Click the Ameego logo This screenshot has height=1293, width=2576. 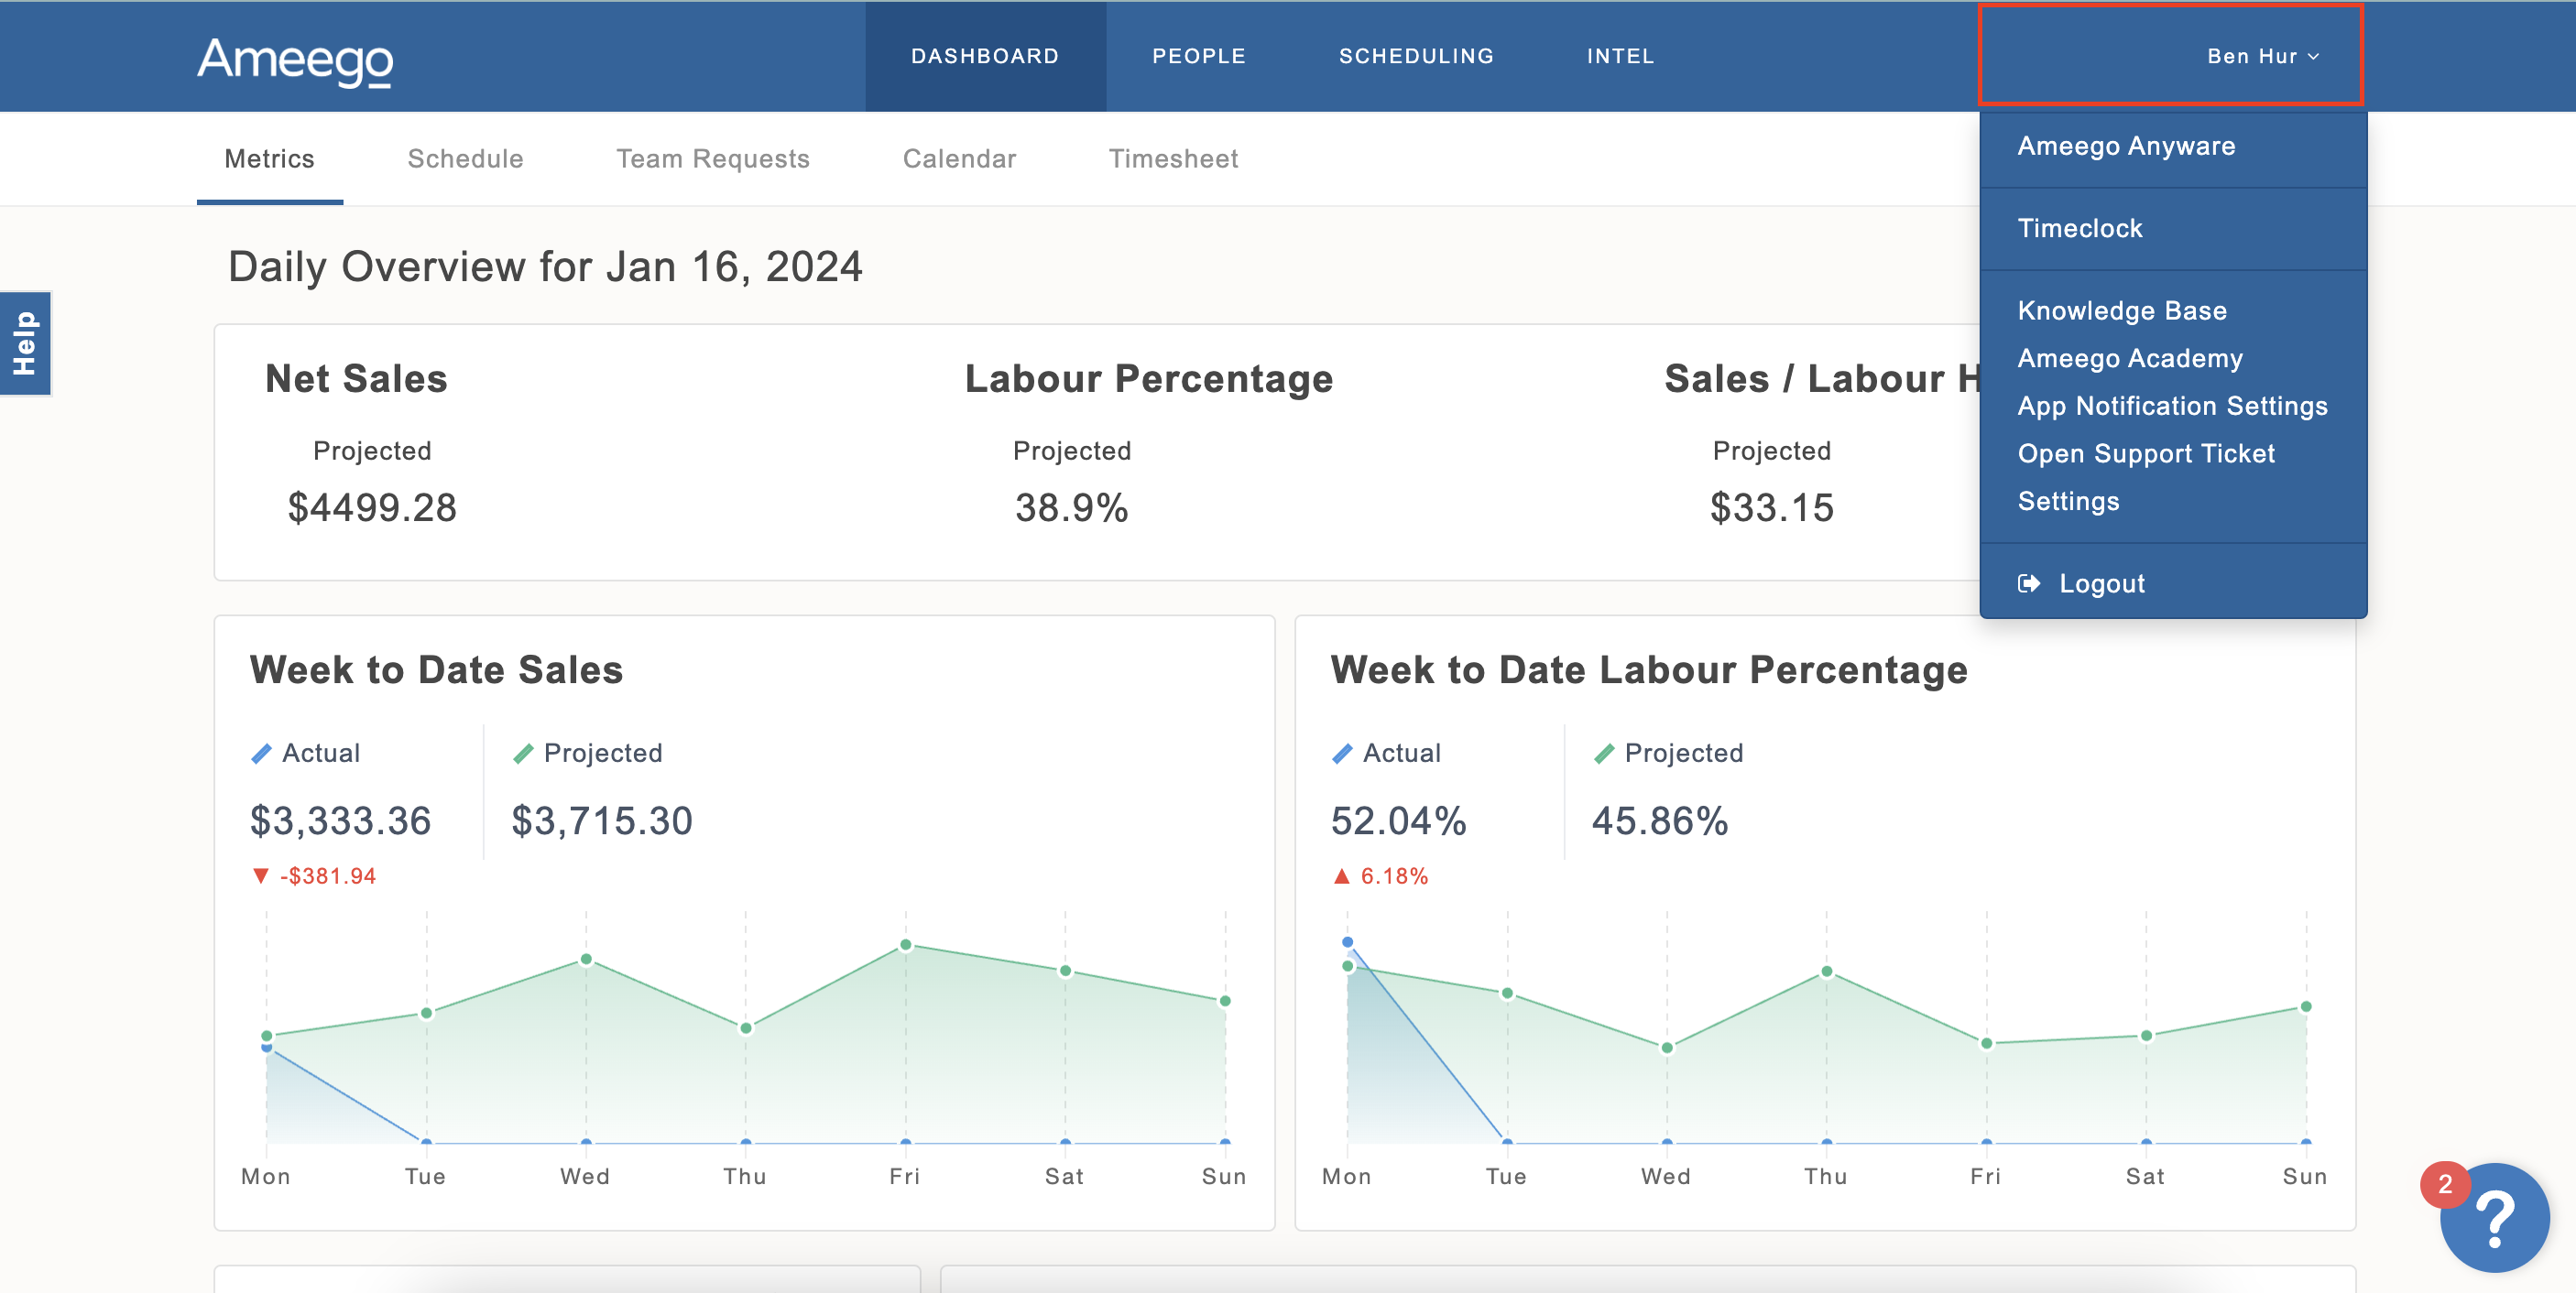(293, 60)
